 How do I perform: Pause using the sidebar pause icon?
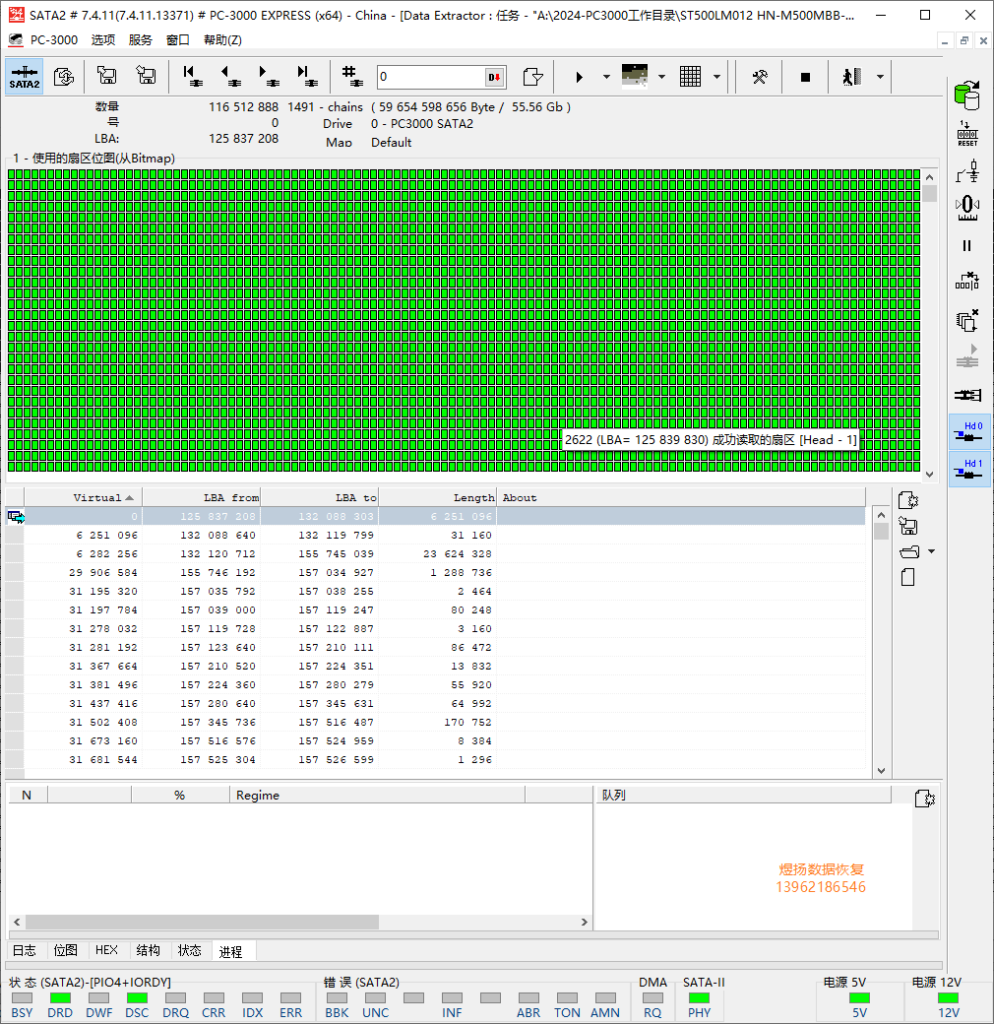click(967, 246)
